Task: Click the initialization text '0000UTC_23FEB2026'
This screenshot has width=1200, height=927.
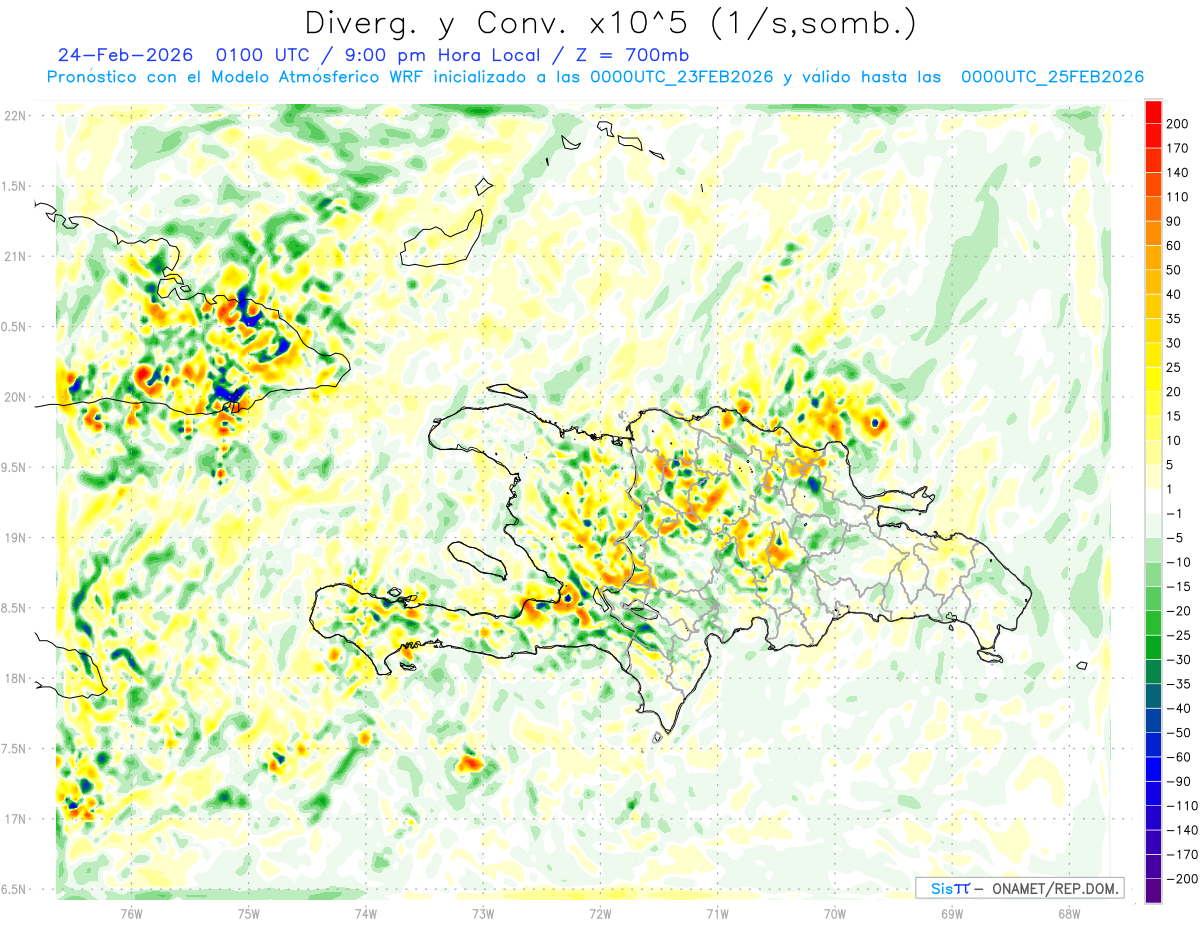Action: pyautogui.click(x=681, y=77)
